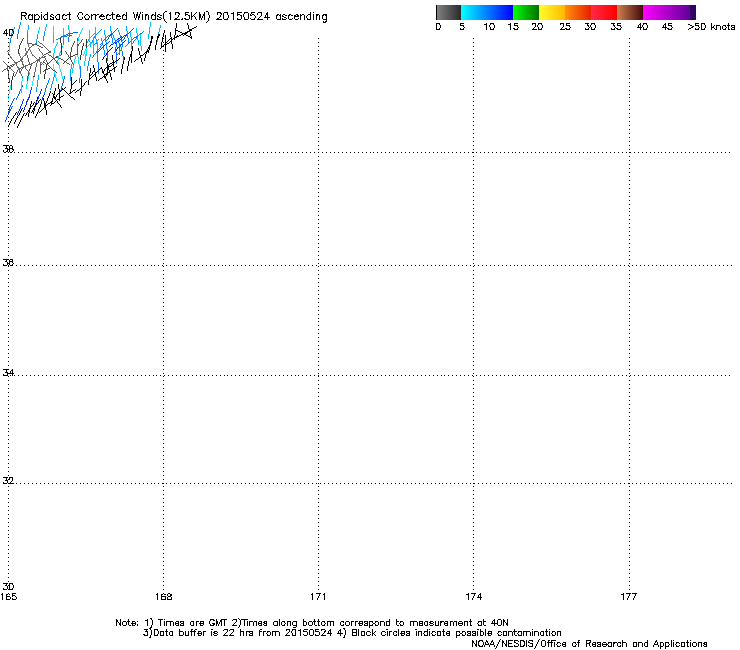
Task: Select the orange 25–30 knot color segment
Action: [x=578, y=12]
